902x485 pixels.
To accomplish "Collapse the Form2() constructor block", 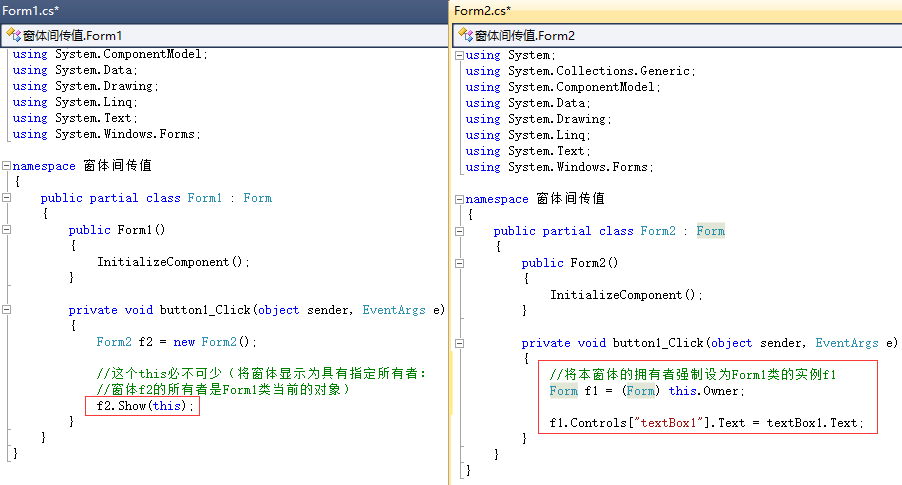I will [459, 263].
